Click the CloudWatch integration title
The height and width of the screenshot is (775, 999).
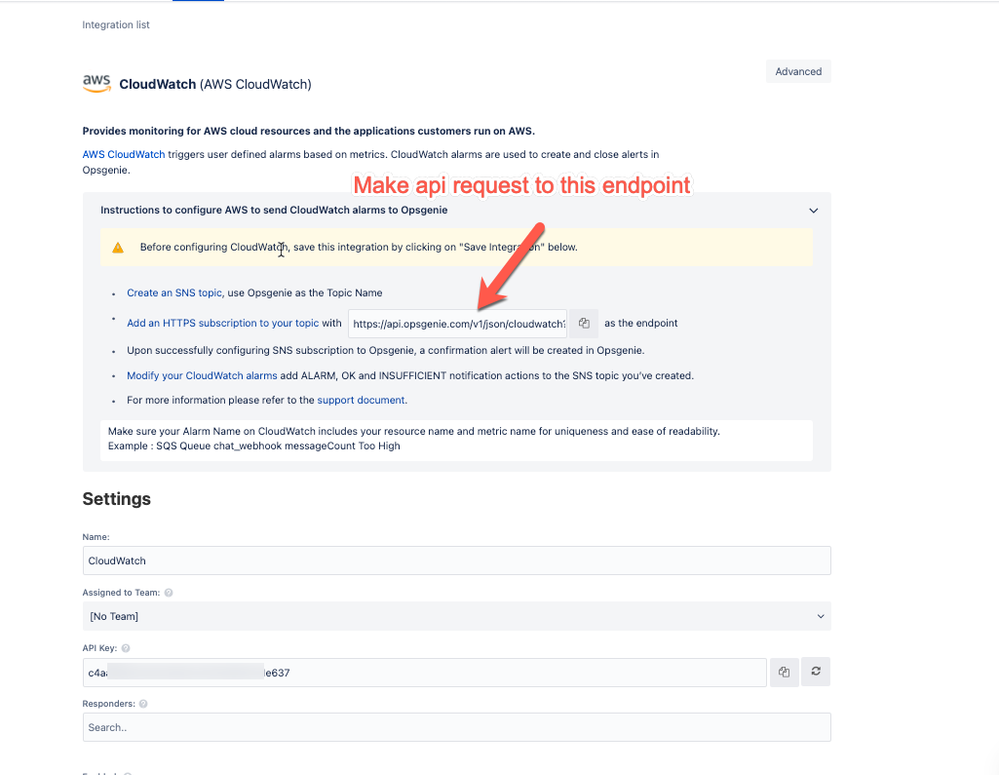[x=215, y=84]
